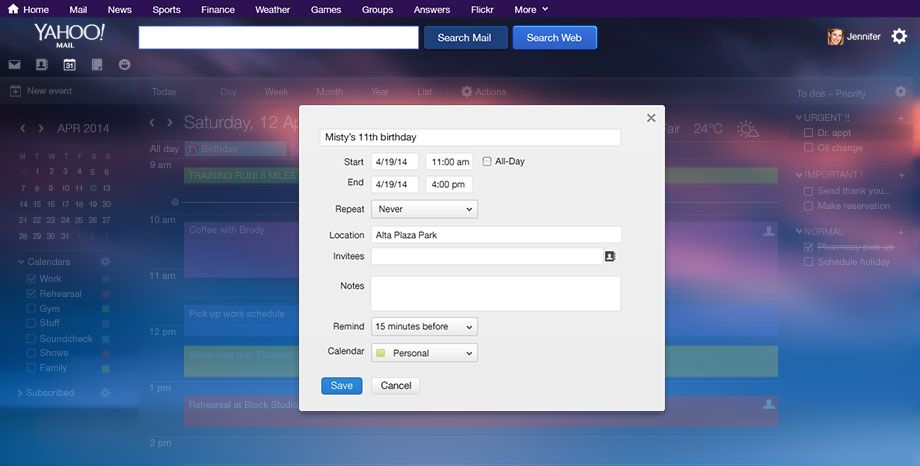
Task: Go to previous day arrow beside Saturday
Action: pos(152,122)
